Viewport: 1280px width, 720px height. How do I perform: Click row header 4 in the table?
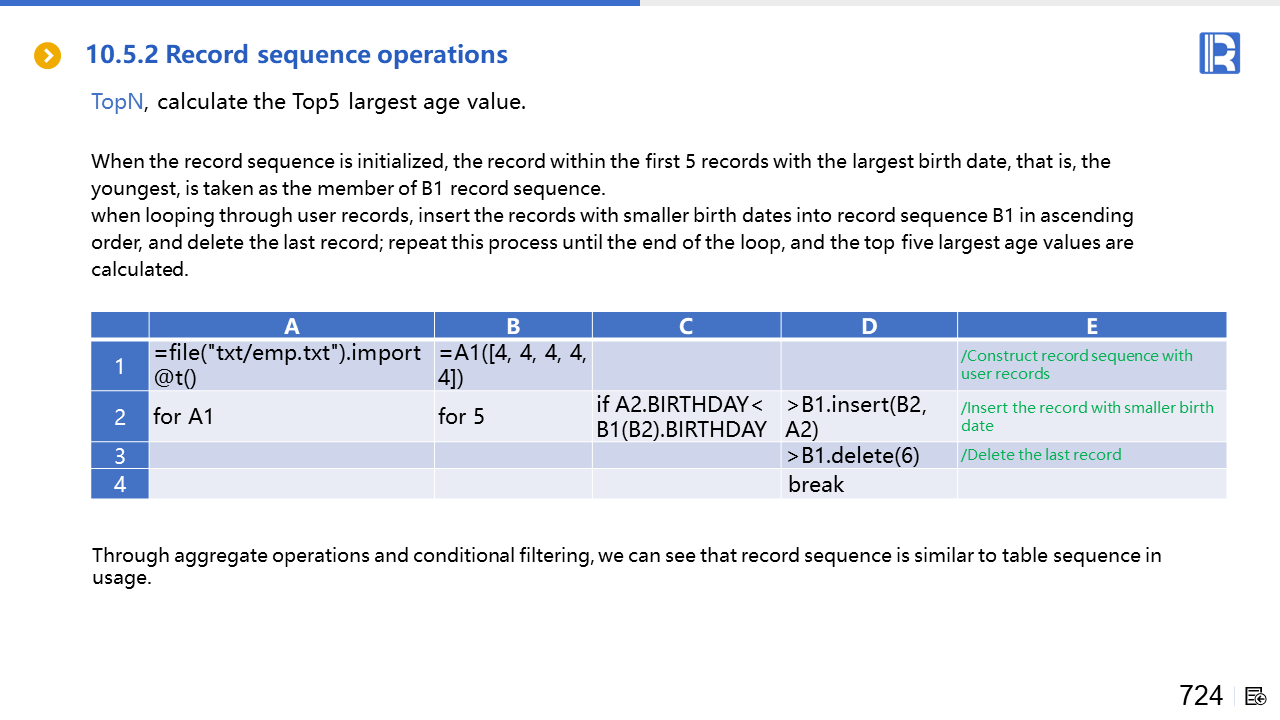point(120,484)
